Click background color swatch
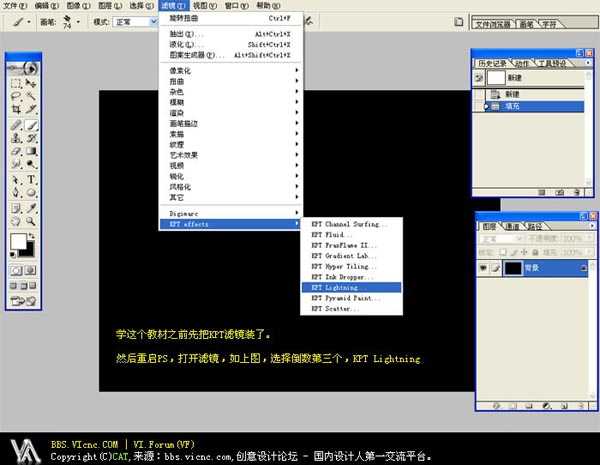Screen dimensions: 600x465 click(x=28, y=252)
